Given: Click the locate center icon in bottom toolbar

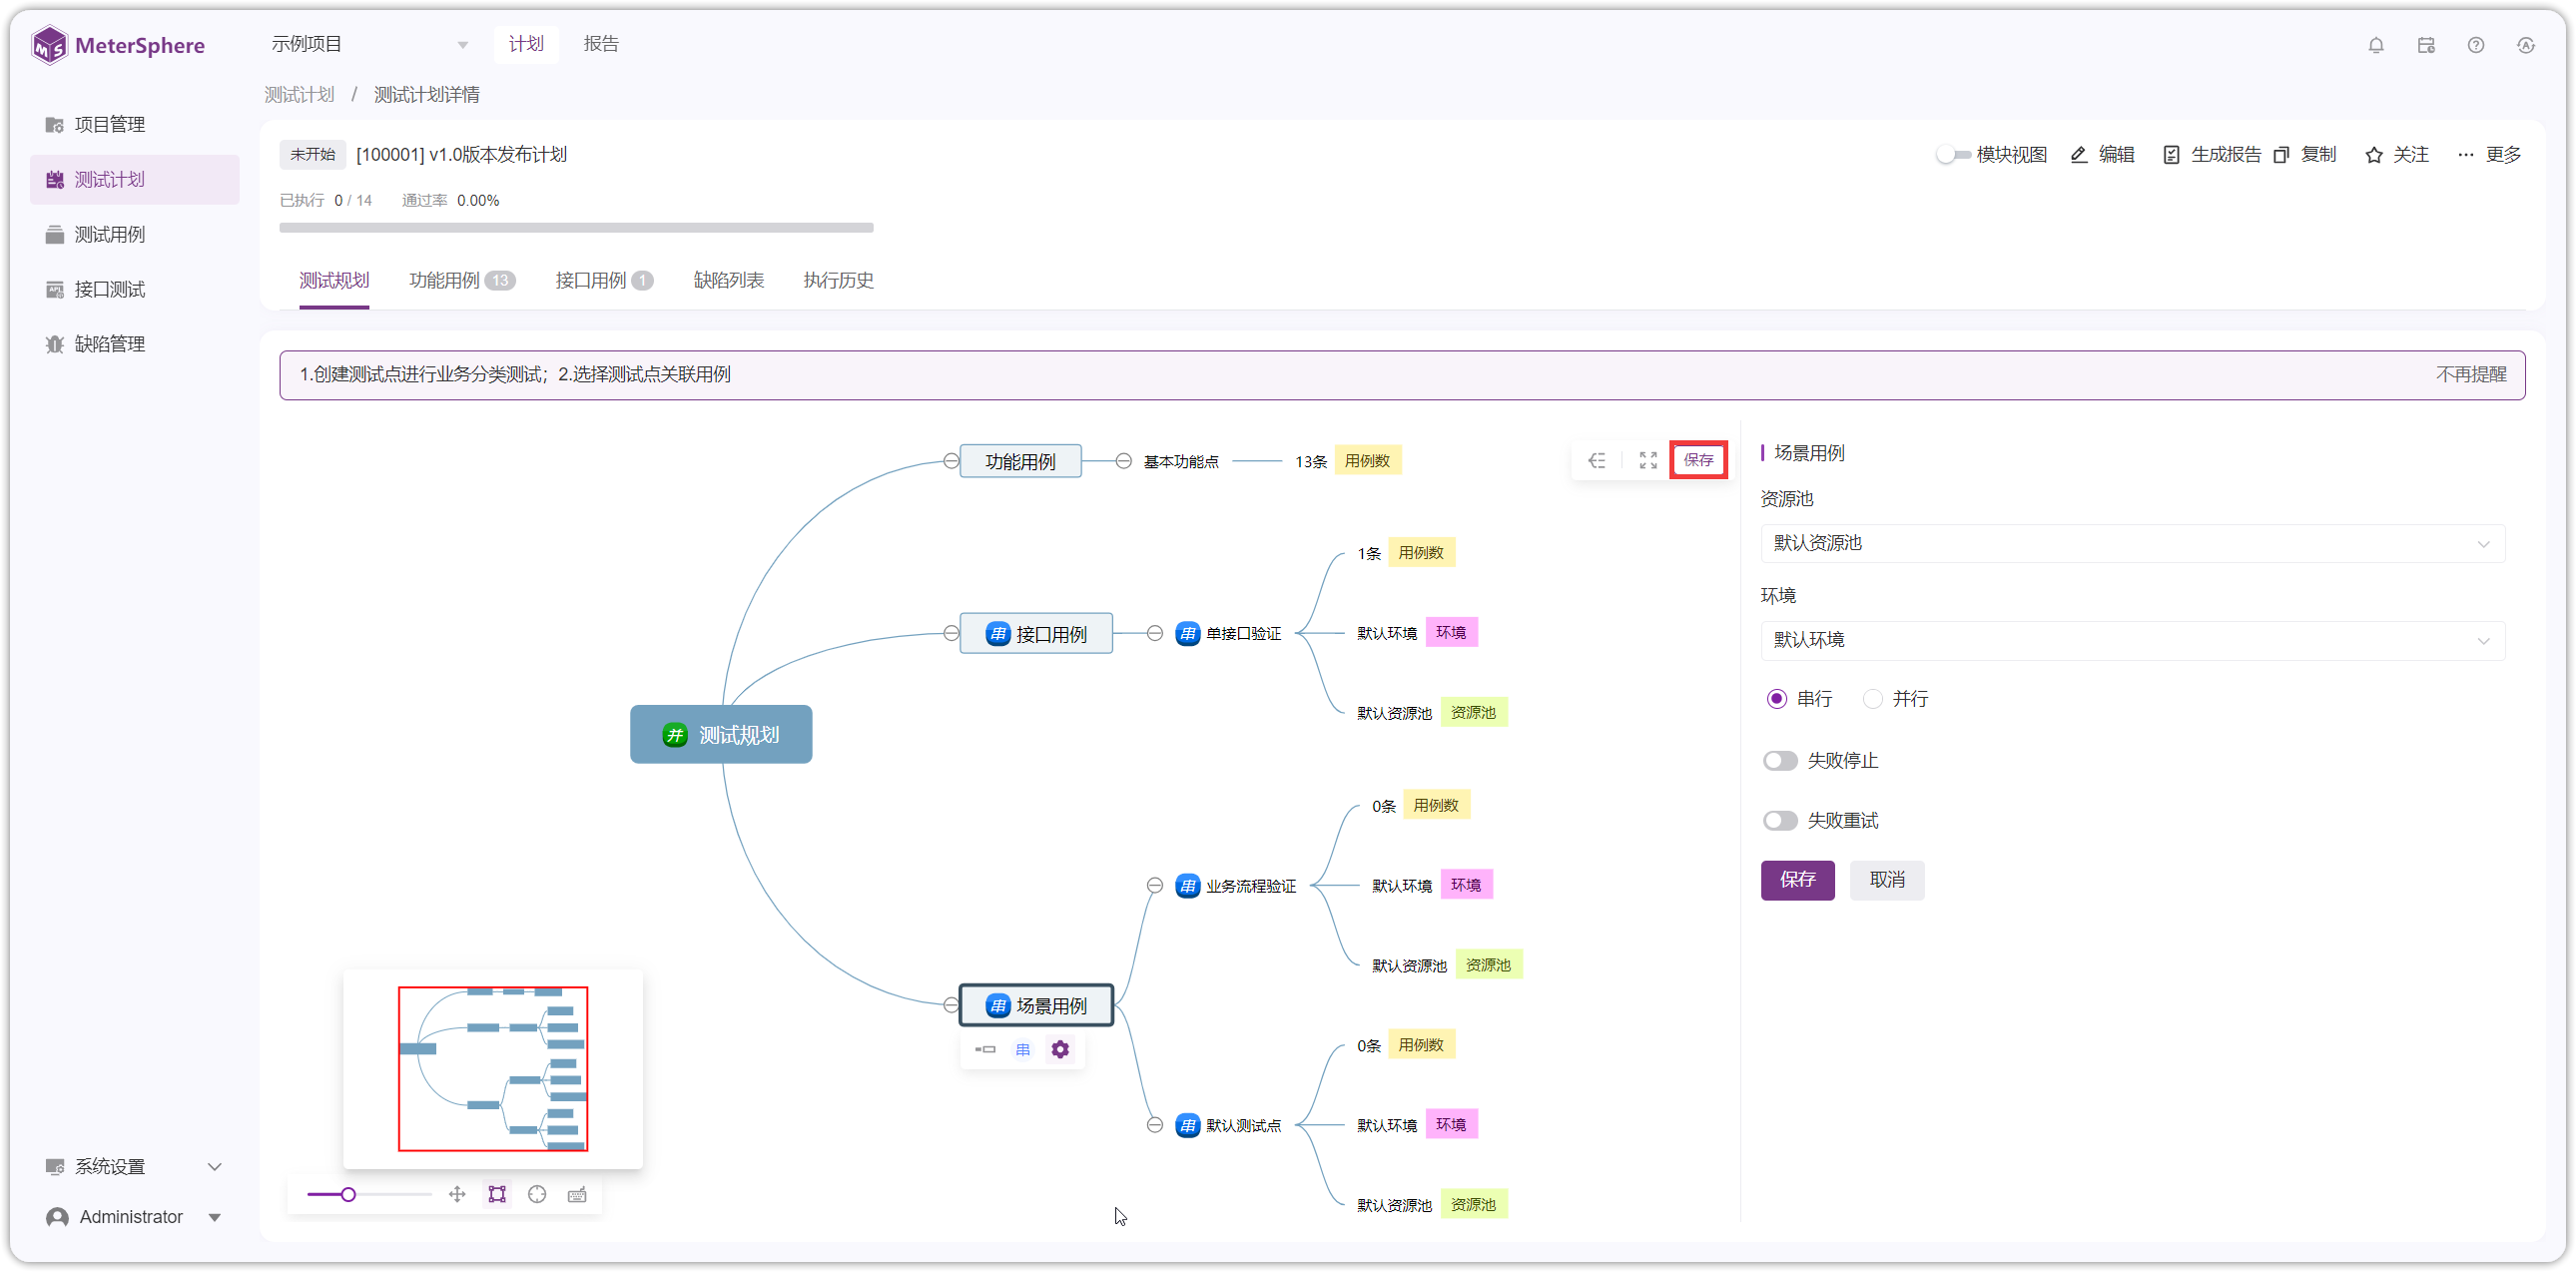Looking at the screenshot, I should (537, 1194).
